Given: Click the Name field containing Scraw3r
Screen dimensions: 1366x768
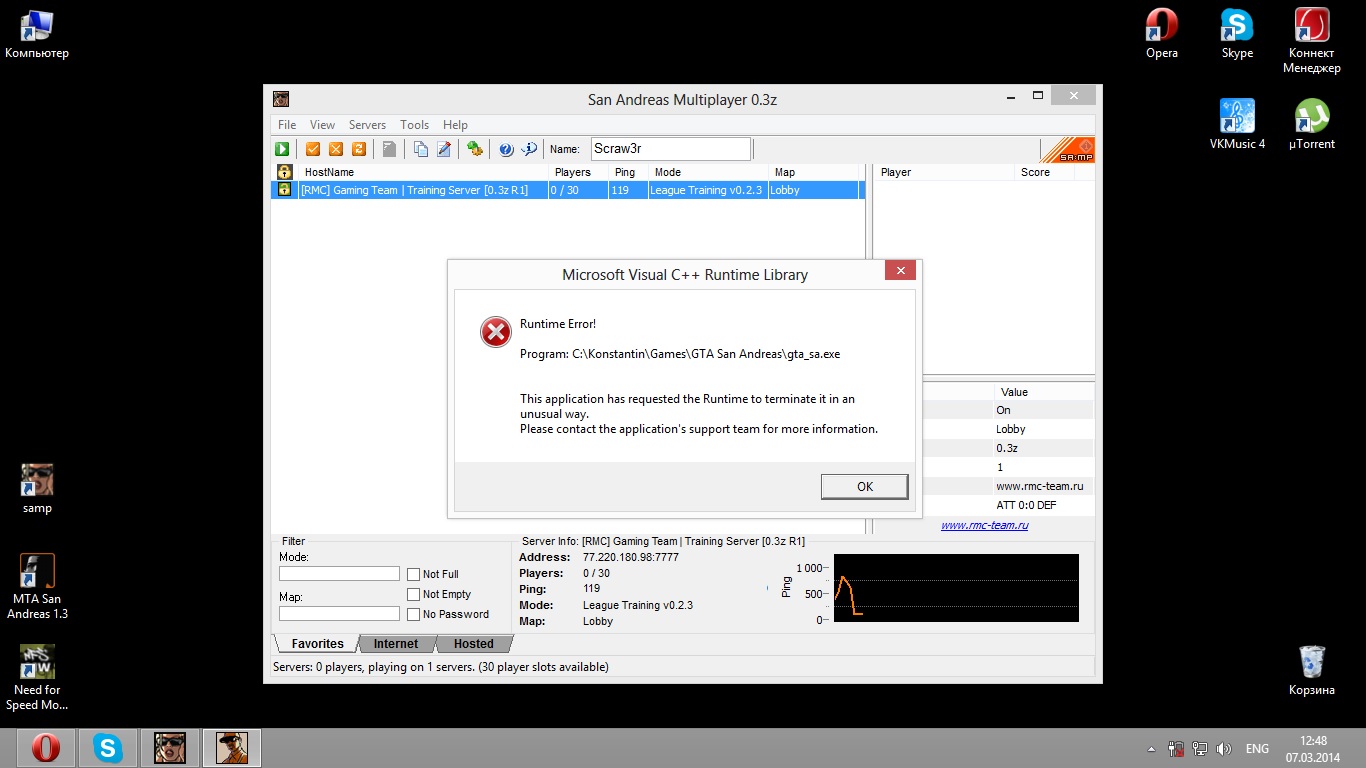Looking at the screenshot, I should tap(670, 149).
